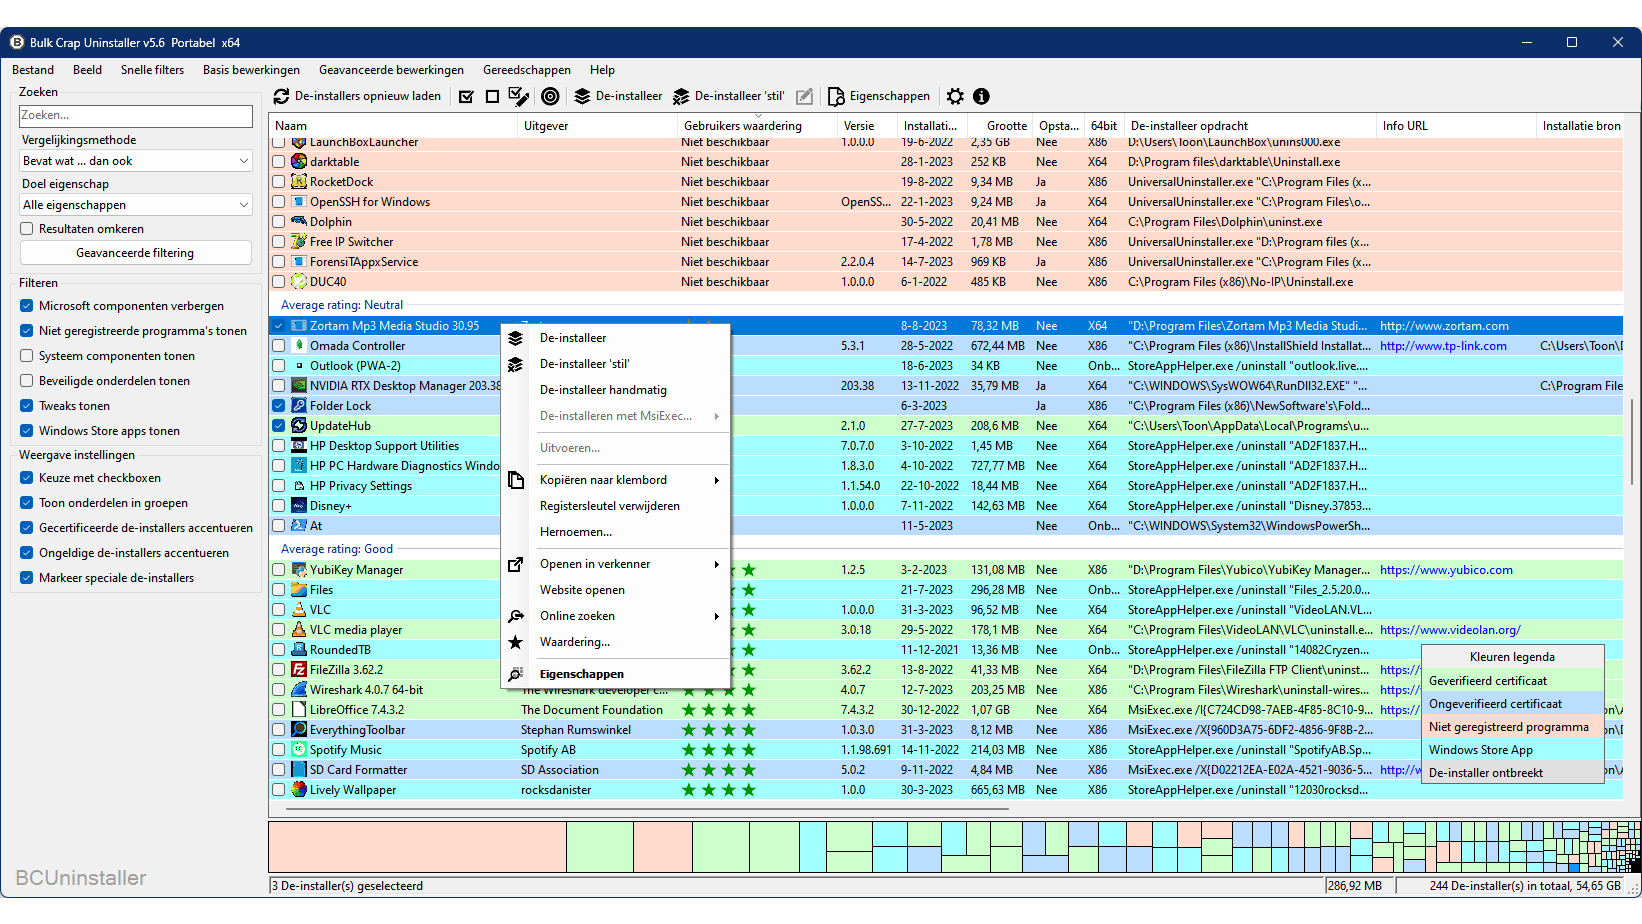1642x924 pixels.
Task: Select 'Registersleutel verwijderen' in context menu
Action: 610,506
